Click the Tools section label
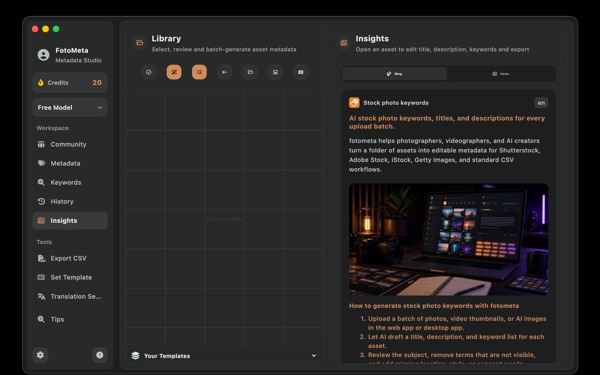This screenshot has height=375, width=600. tap(44, 242)
